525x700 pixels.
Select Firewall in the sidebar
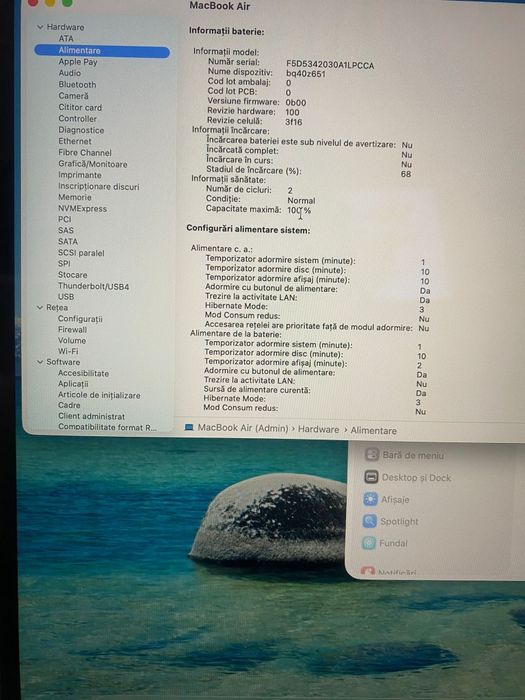(x=72, y=329)
